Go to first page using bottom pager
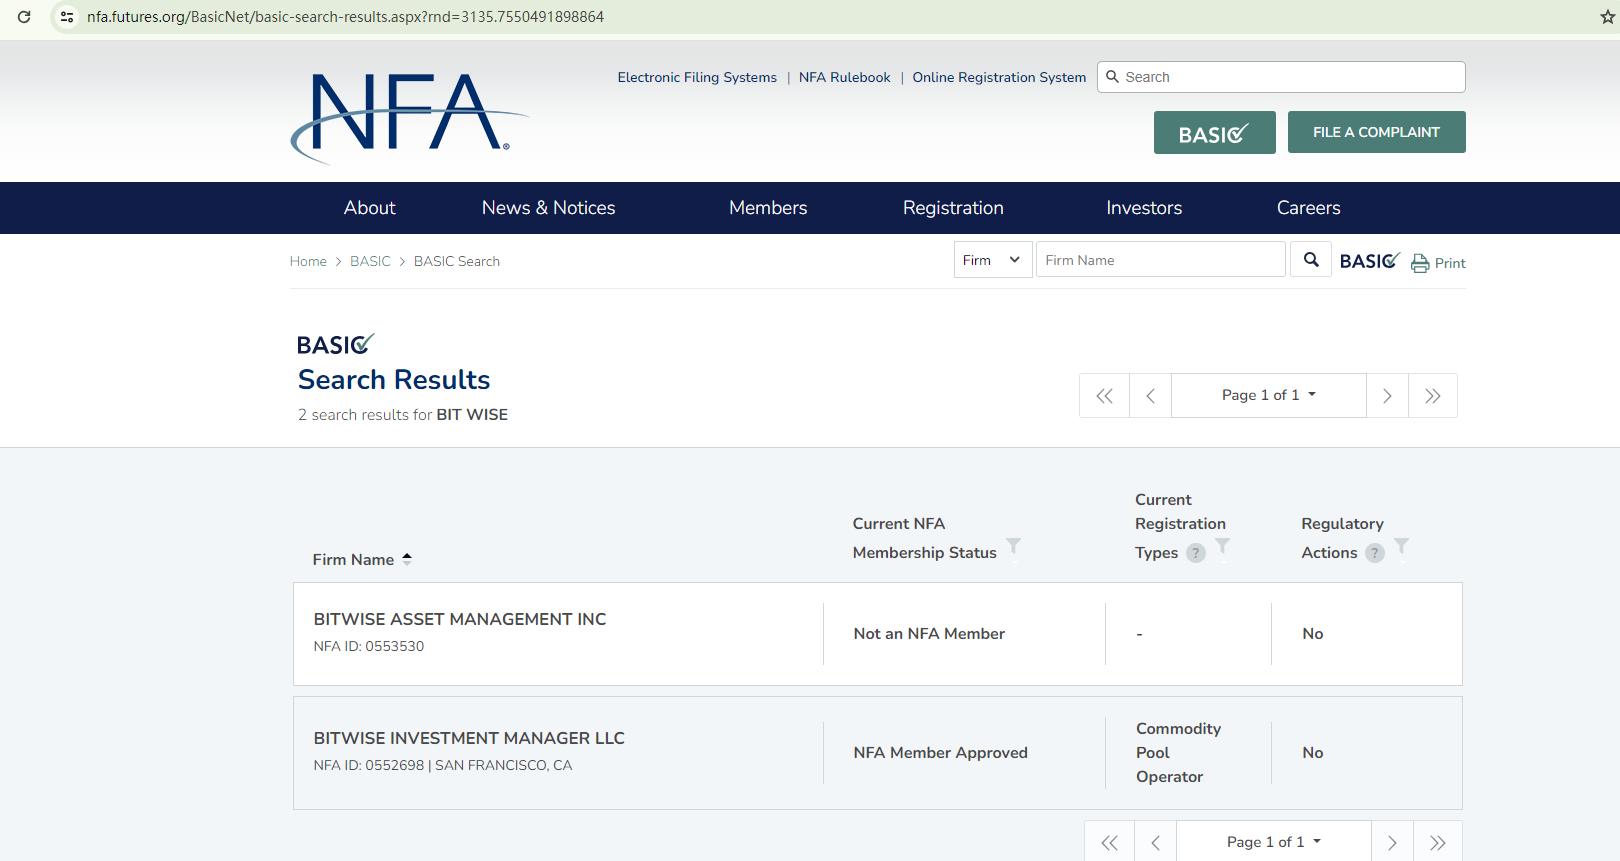The width and height of the screenshot is (1620, 861). 1110,843
